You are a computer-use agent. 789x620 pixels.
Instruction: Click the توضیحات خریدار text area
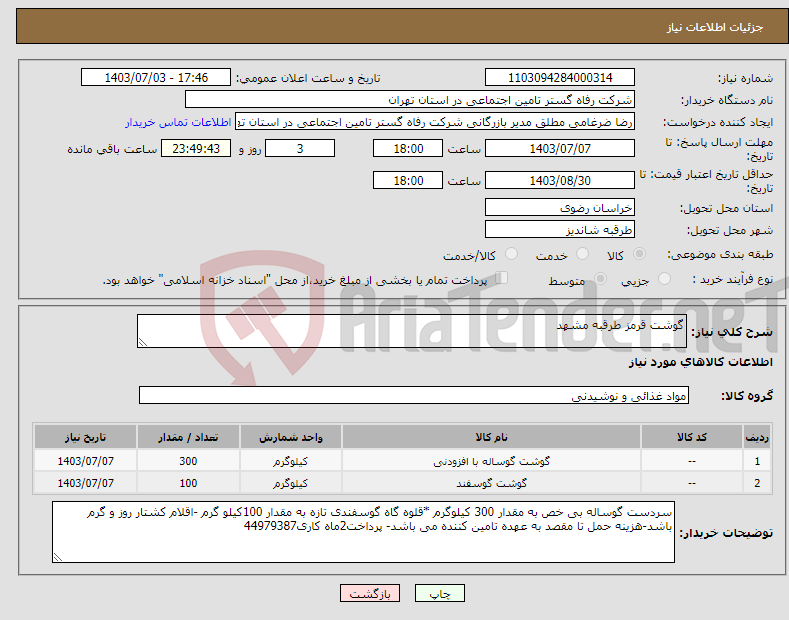click(363, 532)
